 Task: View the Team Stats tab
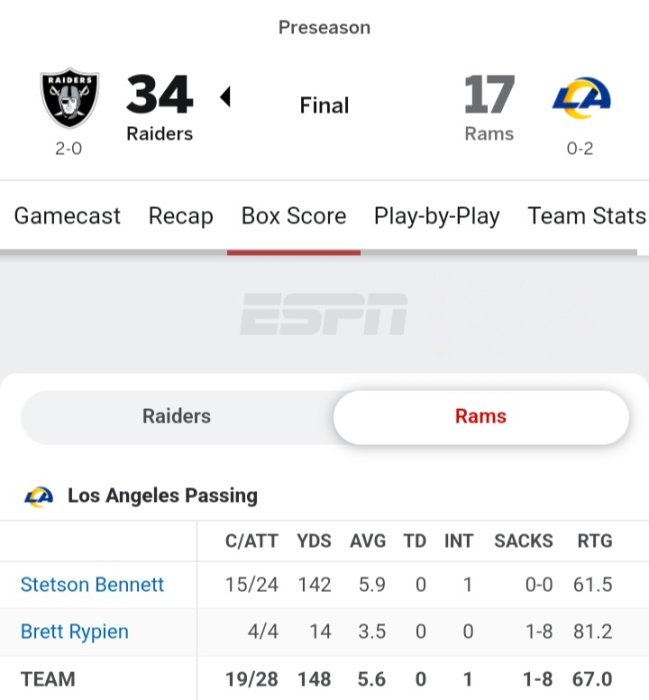(x=587, y=216)
